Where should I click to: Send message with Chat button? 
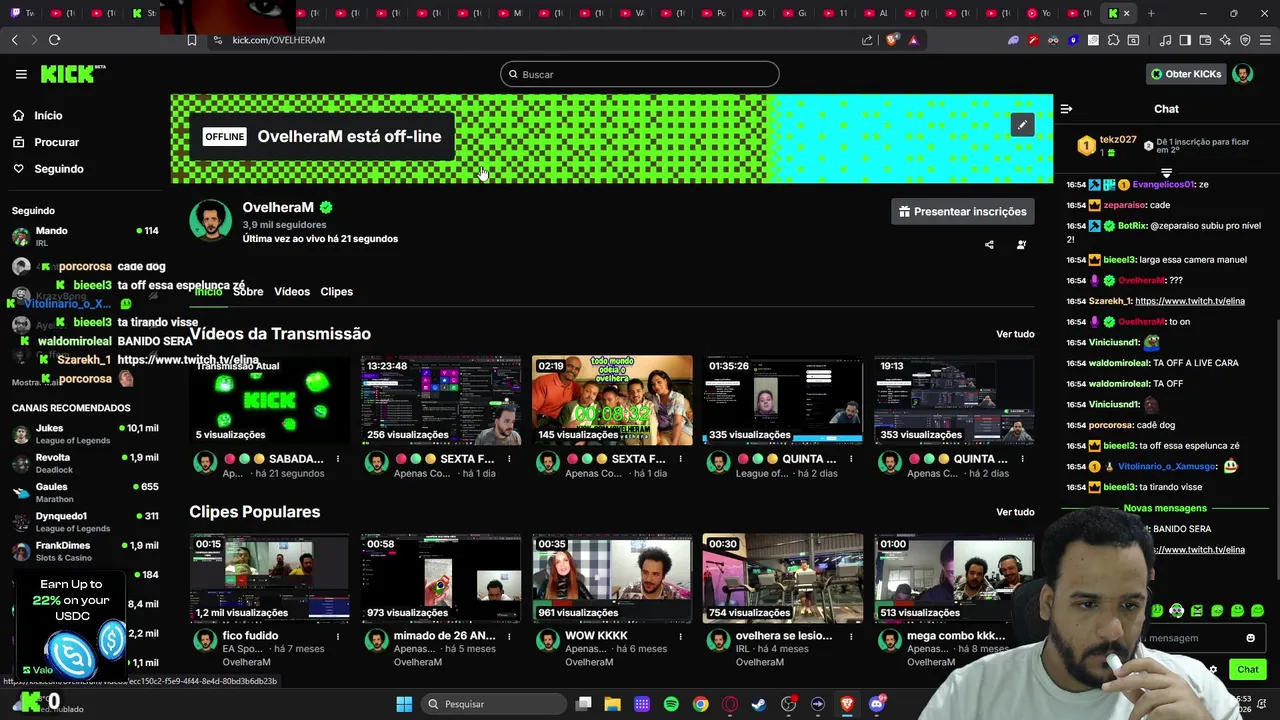(x=1248, y=670)
